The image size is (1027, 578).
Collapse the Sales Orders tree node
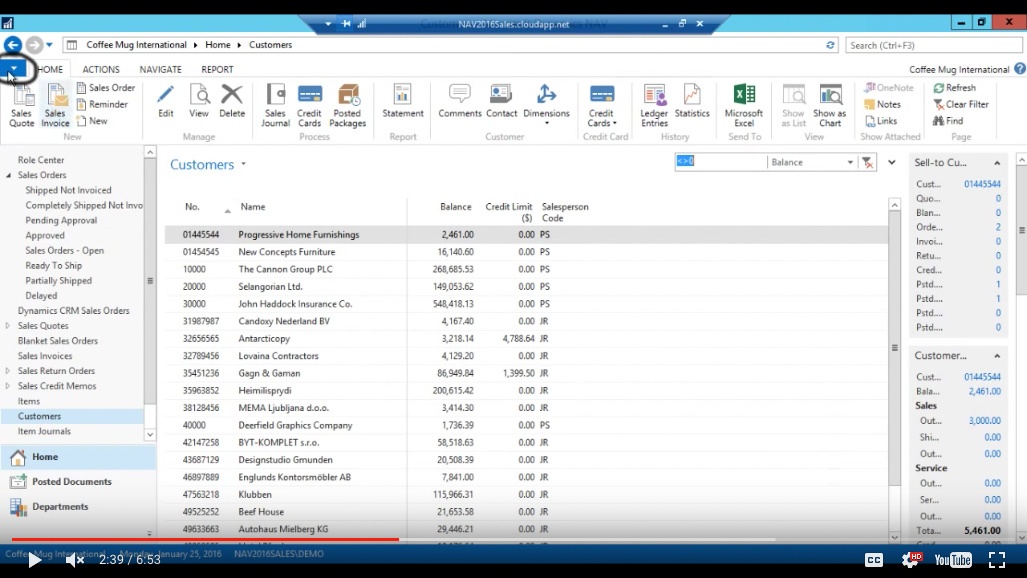9,176
